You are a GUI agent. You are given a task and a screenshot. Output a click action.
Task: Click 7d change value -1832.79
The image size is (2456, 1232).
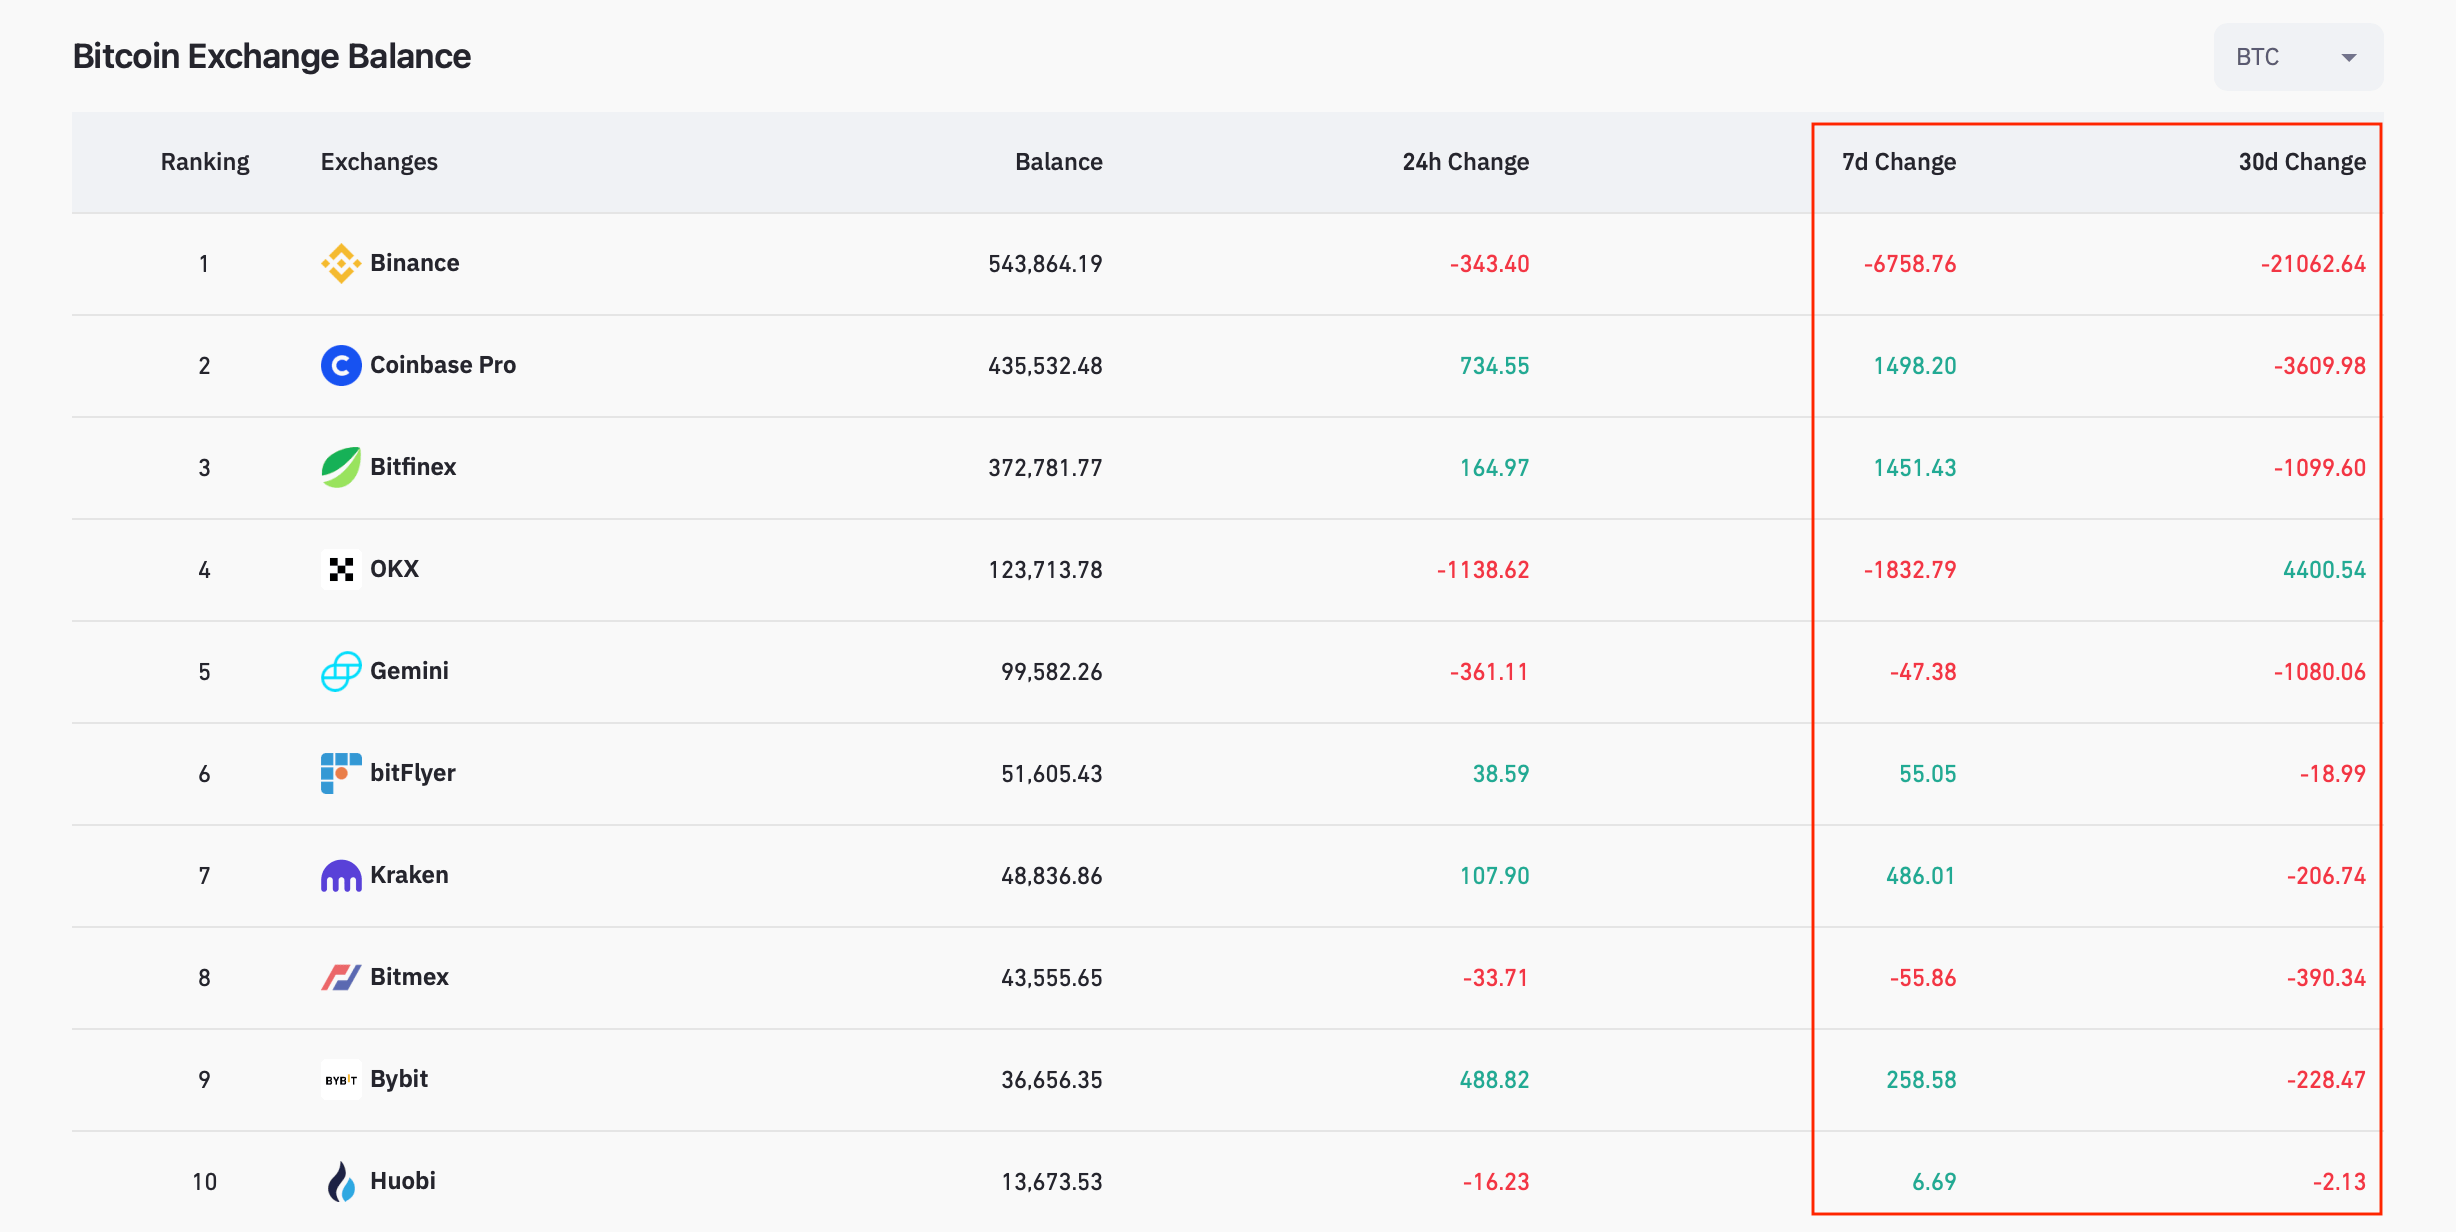tap(1910, 570)
